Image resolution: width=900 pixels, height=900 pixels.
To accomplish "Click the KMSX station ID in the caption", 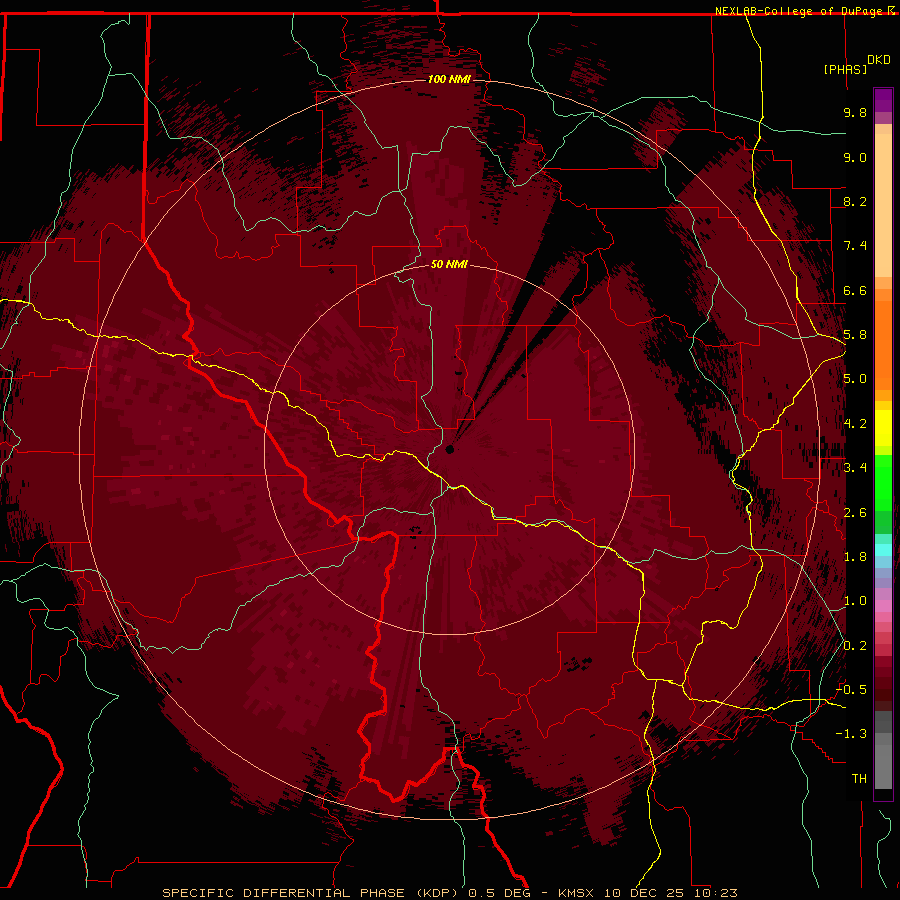I will click(x=576, y=893).
